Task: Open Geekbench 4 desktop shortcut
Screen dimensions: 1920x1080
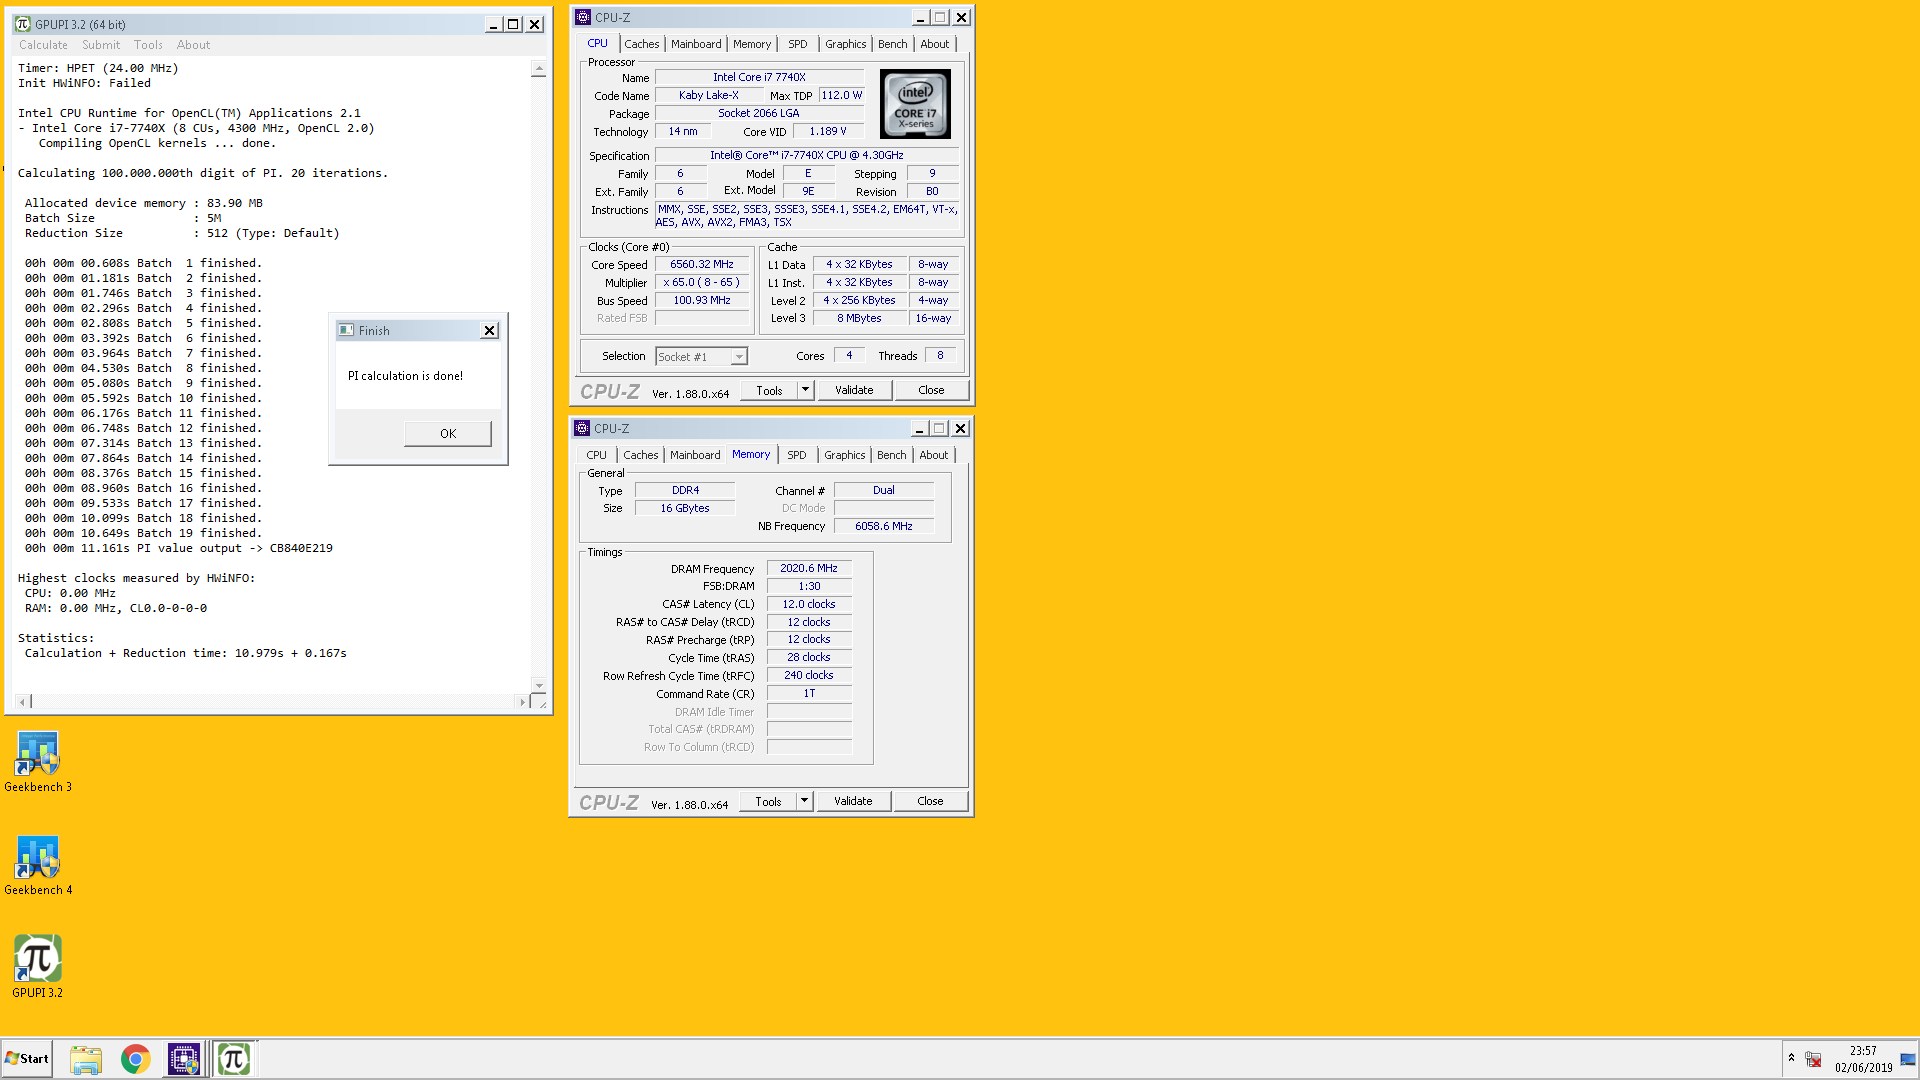Action: pyautogui.click(x=38, y=865)
